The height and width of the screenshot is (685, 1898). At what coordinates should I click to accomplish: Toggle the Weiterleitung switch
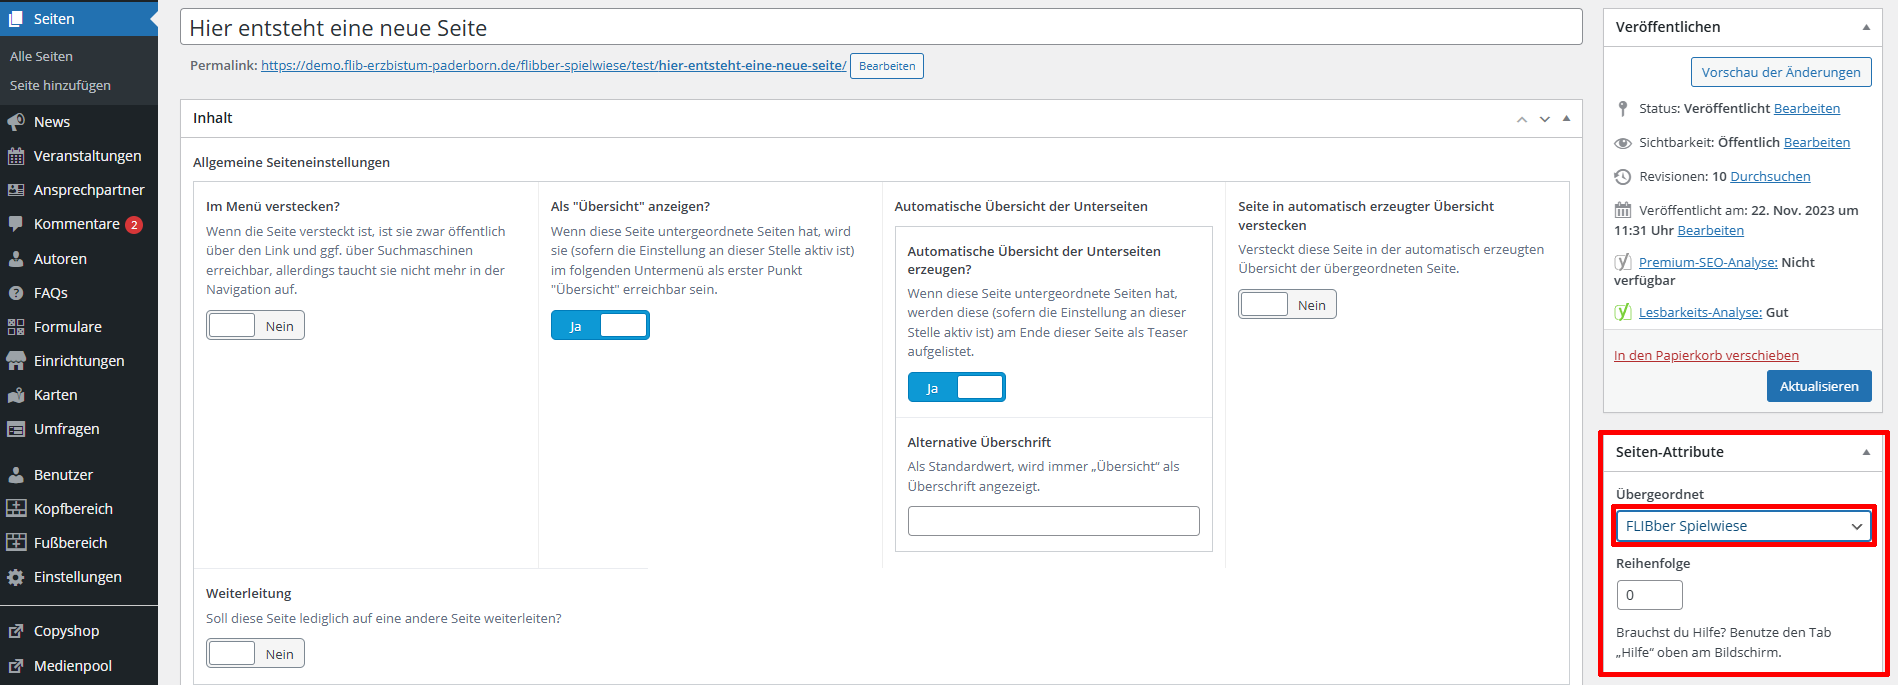[255, 654]
